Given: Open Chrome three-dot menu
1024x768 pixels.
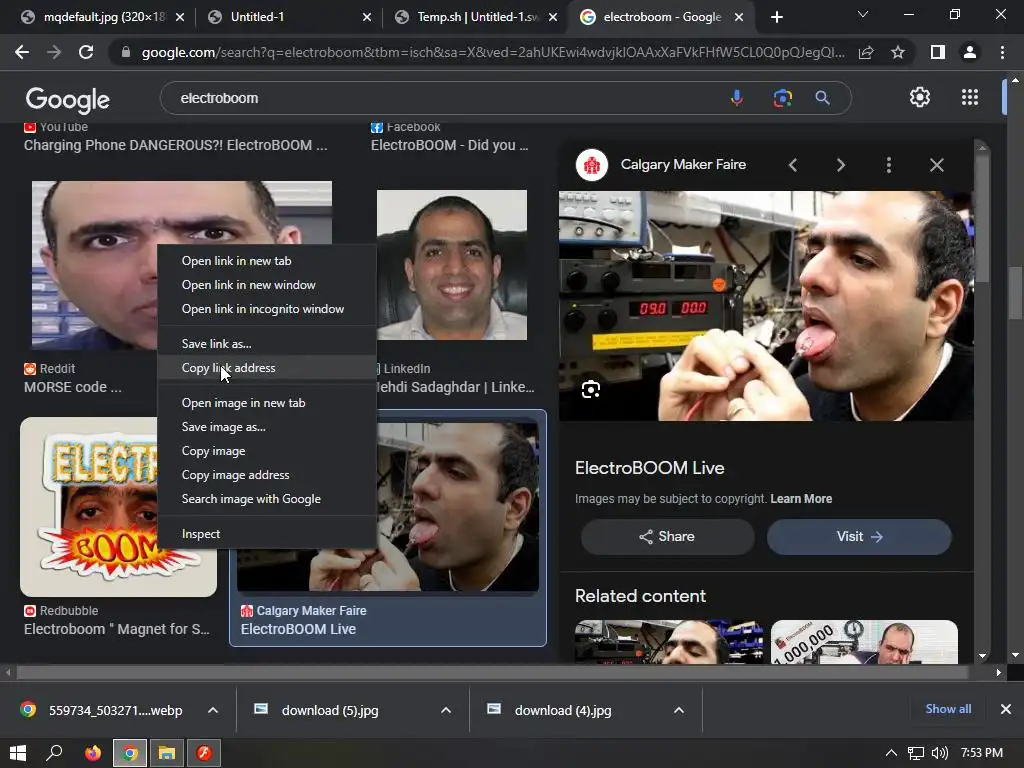Looking at the screenshot, I should 1002,52.
